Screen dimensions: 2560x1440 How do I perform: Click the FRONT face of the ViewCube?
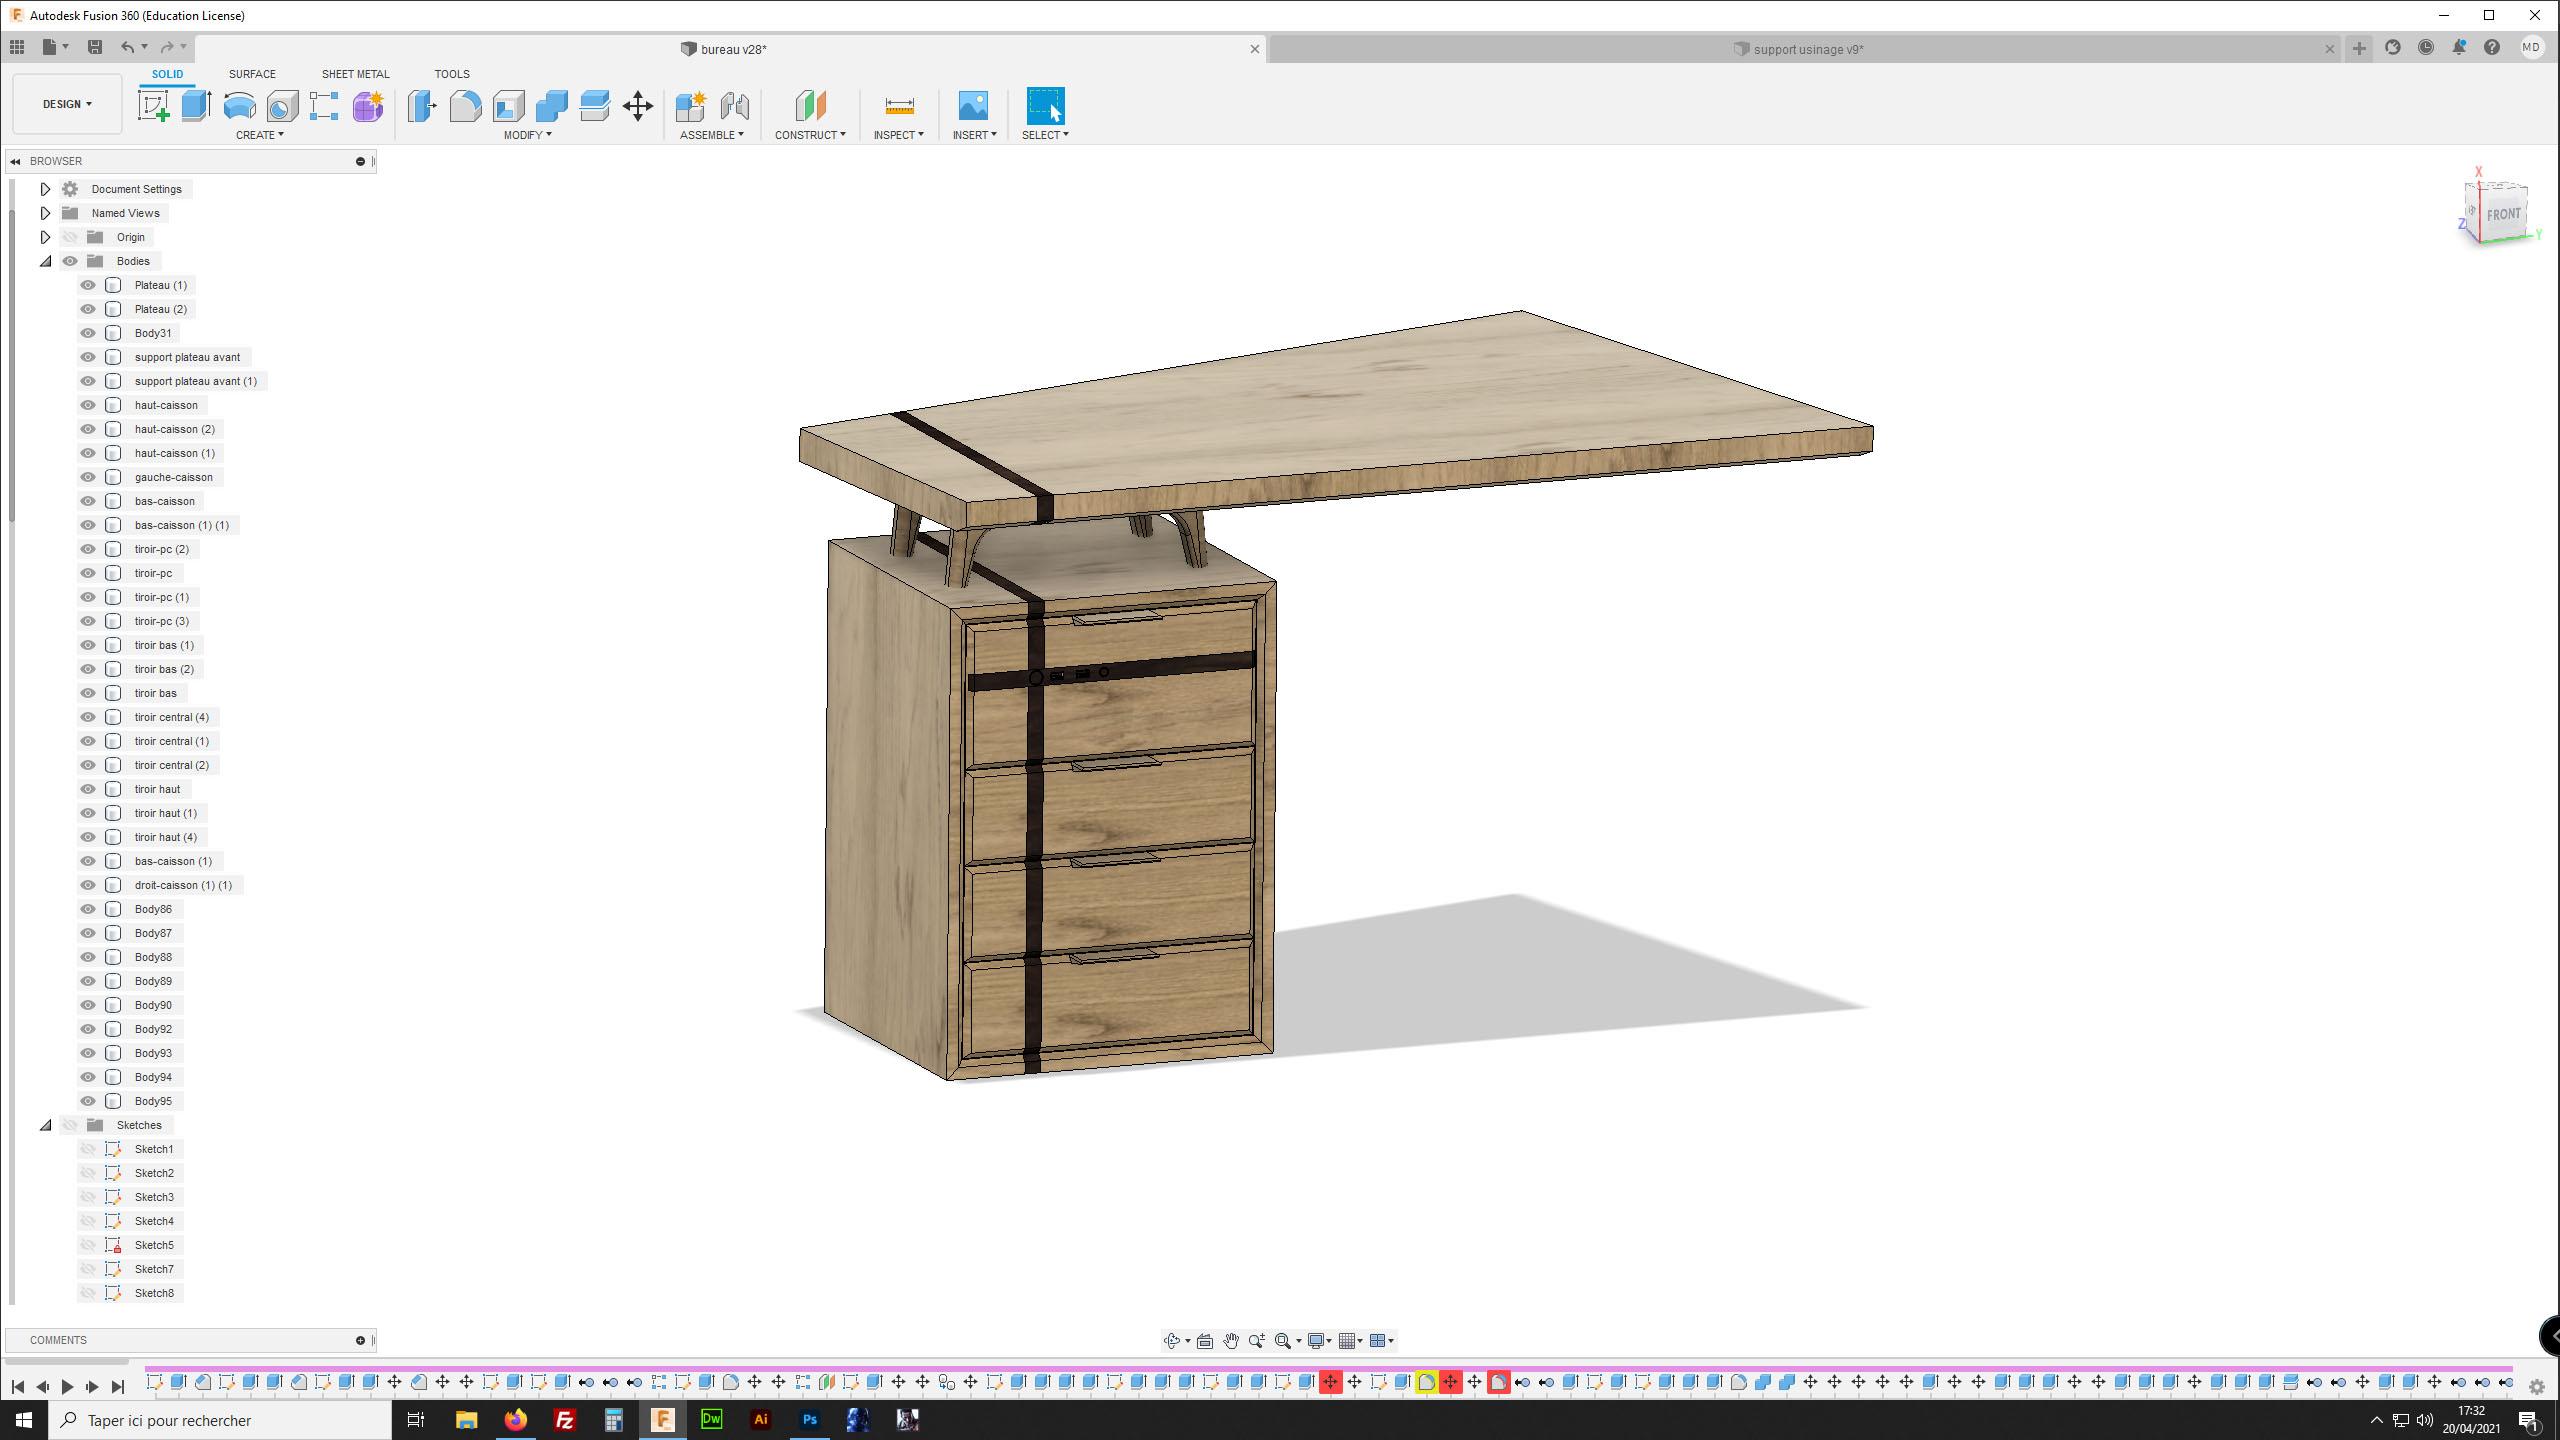pyautogui.click(x=2503, y=214)
